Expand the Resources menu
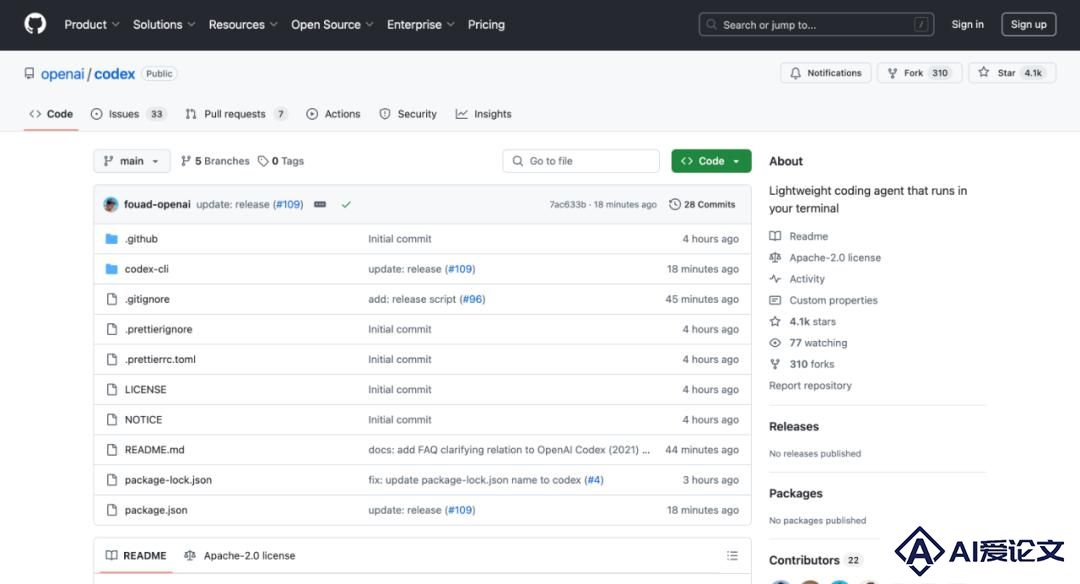The width and height of the screenshot is (1080, 584). click(243, 25)
